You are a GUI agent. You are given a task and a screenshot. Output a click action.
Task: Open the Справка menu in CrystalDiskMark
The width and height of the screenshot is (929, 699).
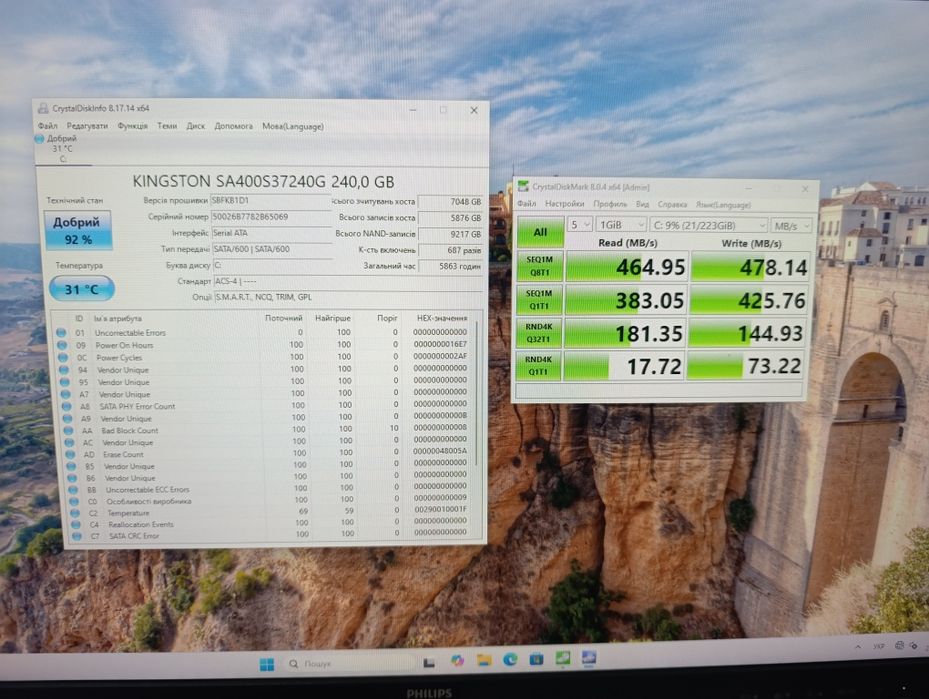[672, 204]
